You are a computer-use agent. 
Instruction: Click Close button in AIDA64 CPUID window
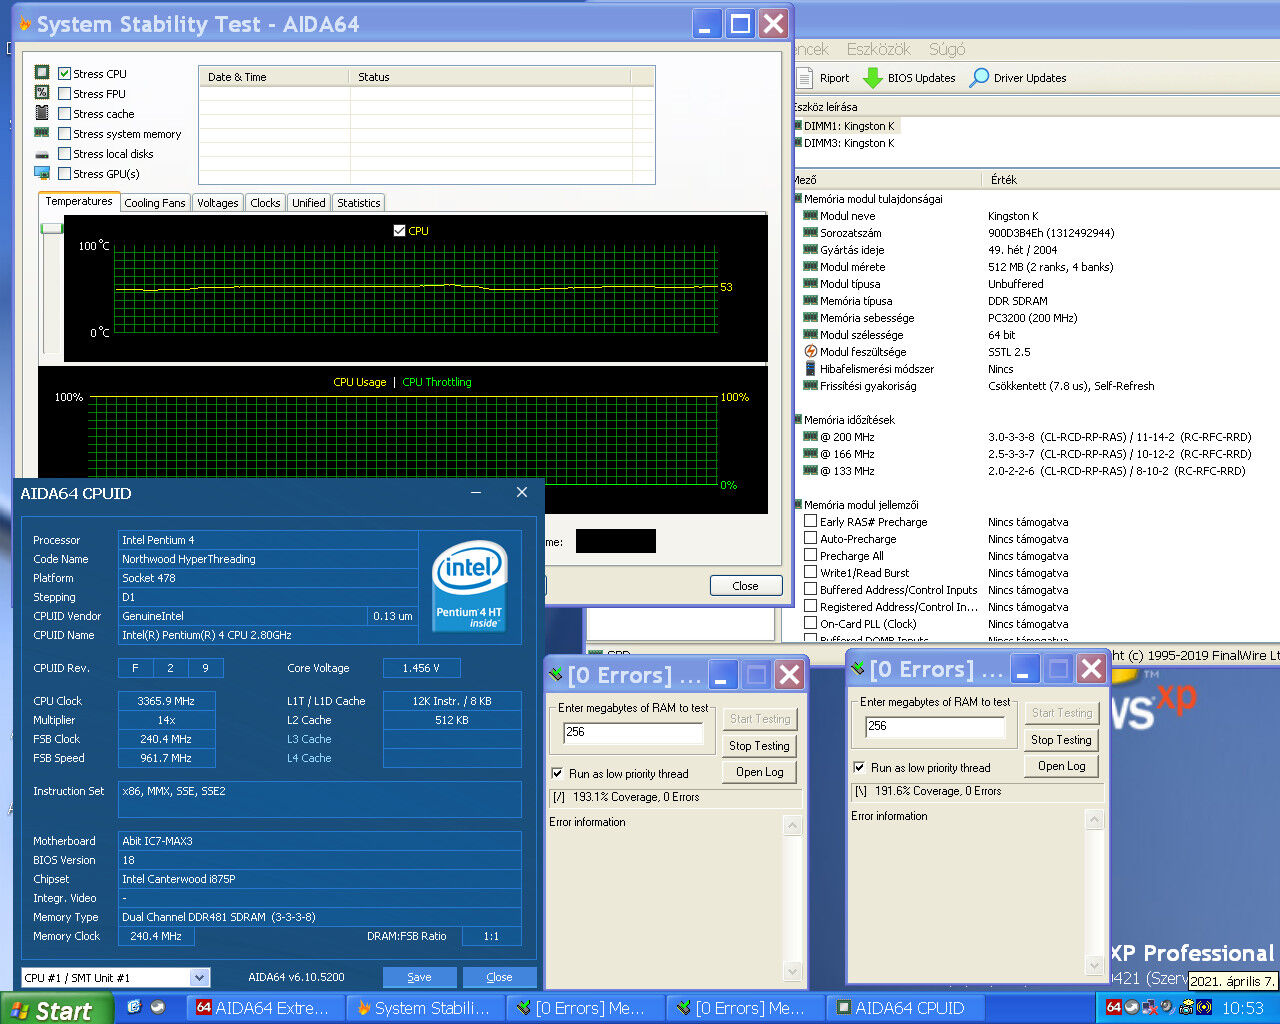499,977
